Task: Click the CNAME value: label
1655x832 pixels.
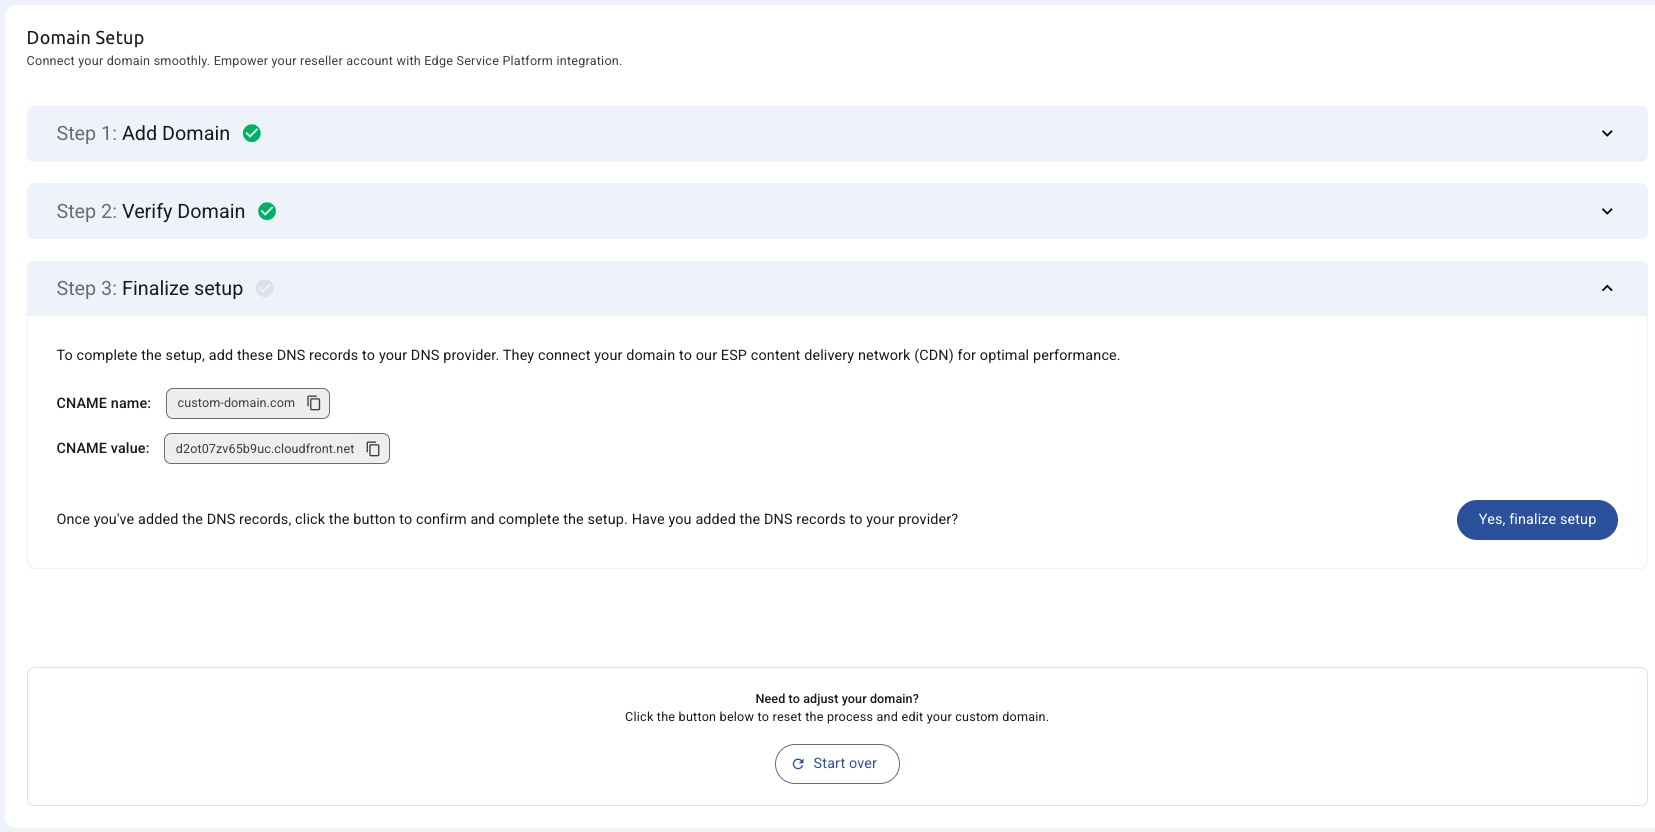Action: click(103, 448)
